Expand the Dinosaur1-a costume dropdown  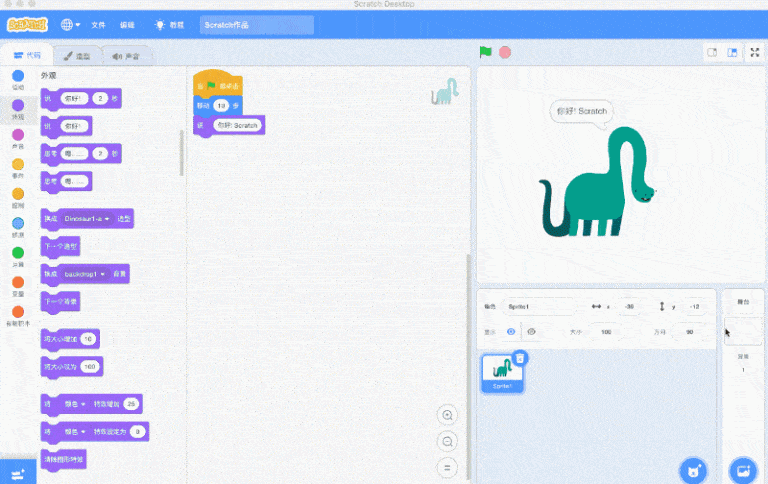point(106,217)
